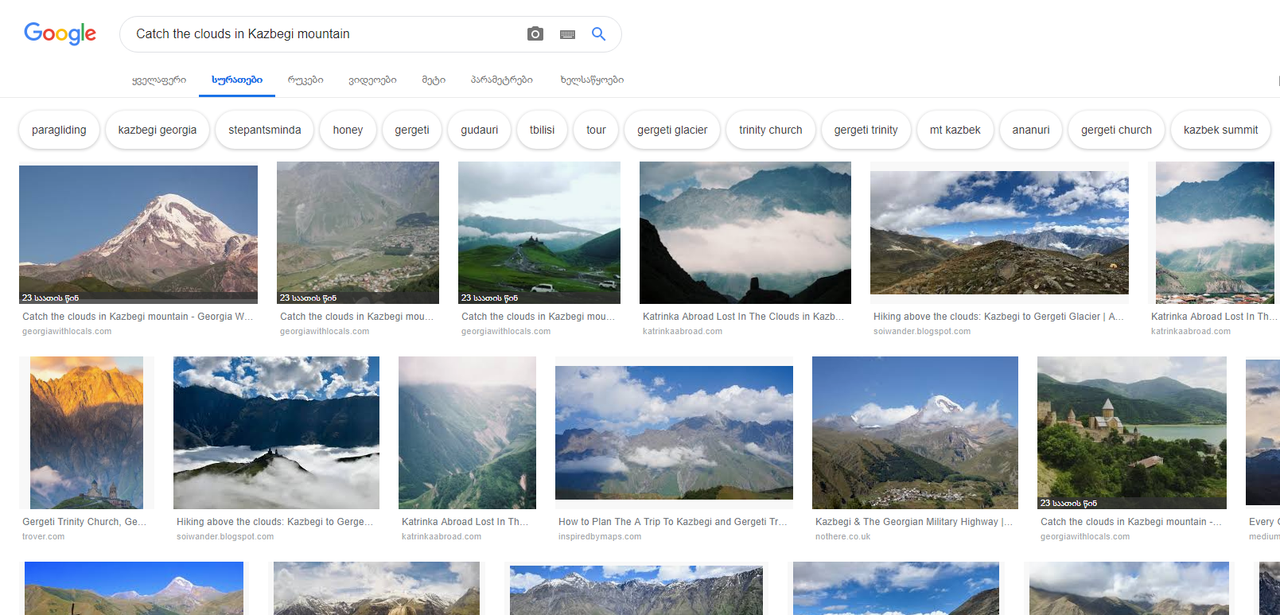1280x615 pixels.
Task: Open the church above cloud sea thumbnail
Action: [x=276, y=433]
